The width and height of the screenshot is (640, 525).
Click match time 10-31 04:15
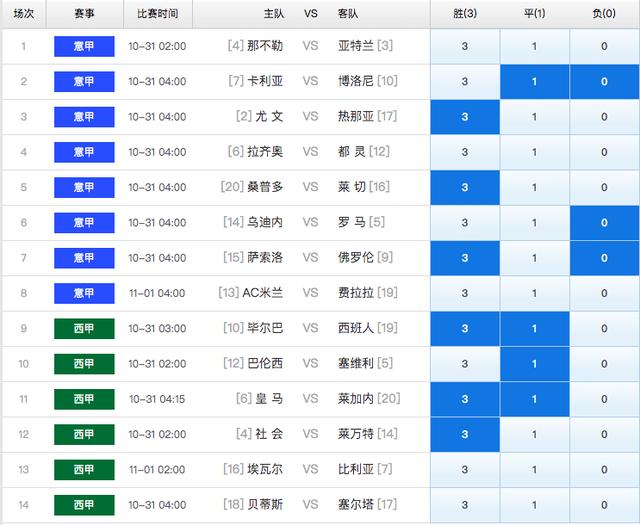point(158,399)
